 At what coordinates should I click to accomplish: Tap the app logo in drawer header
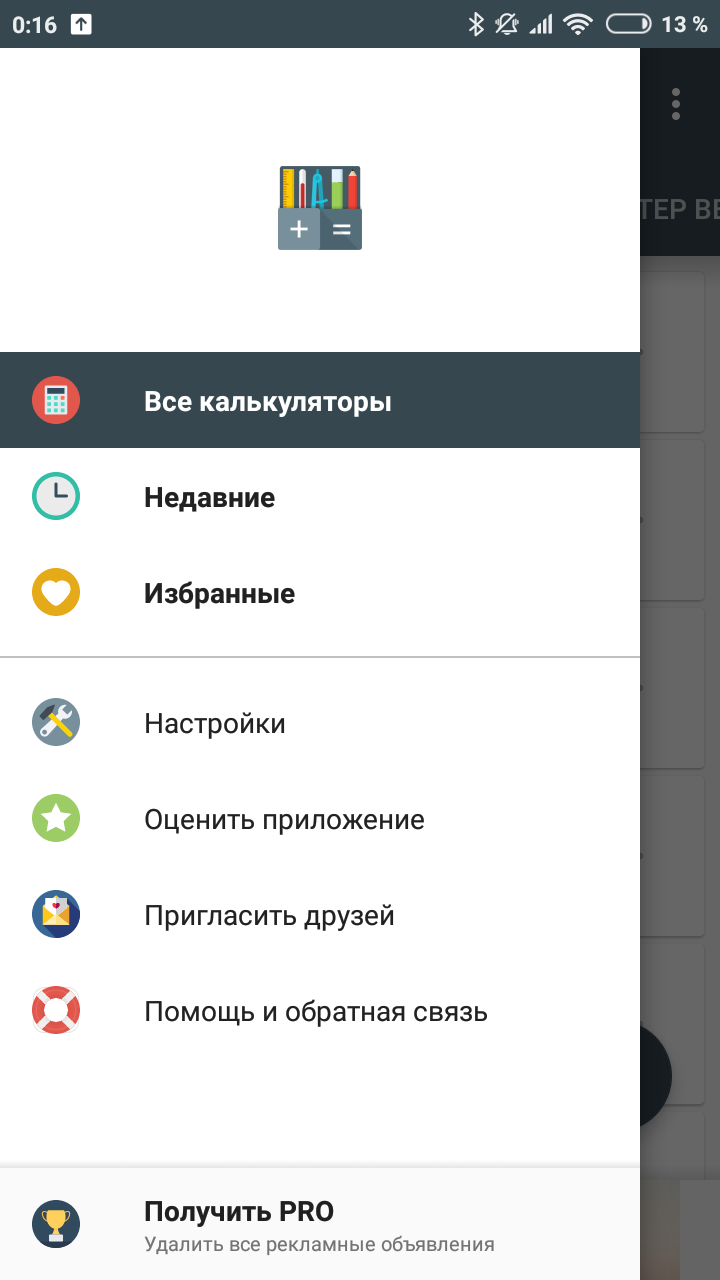point(320,207)
